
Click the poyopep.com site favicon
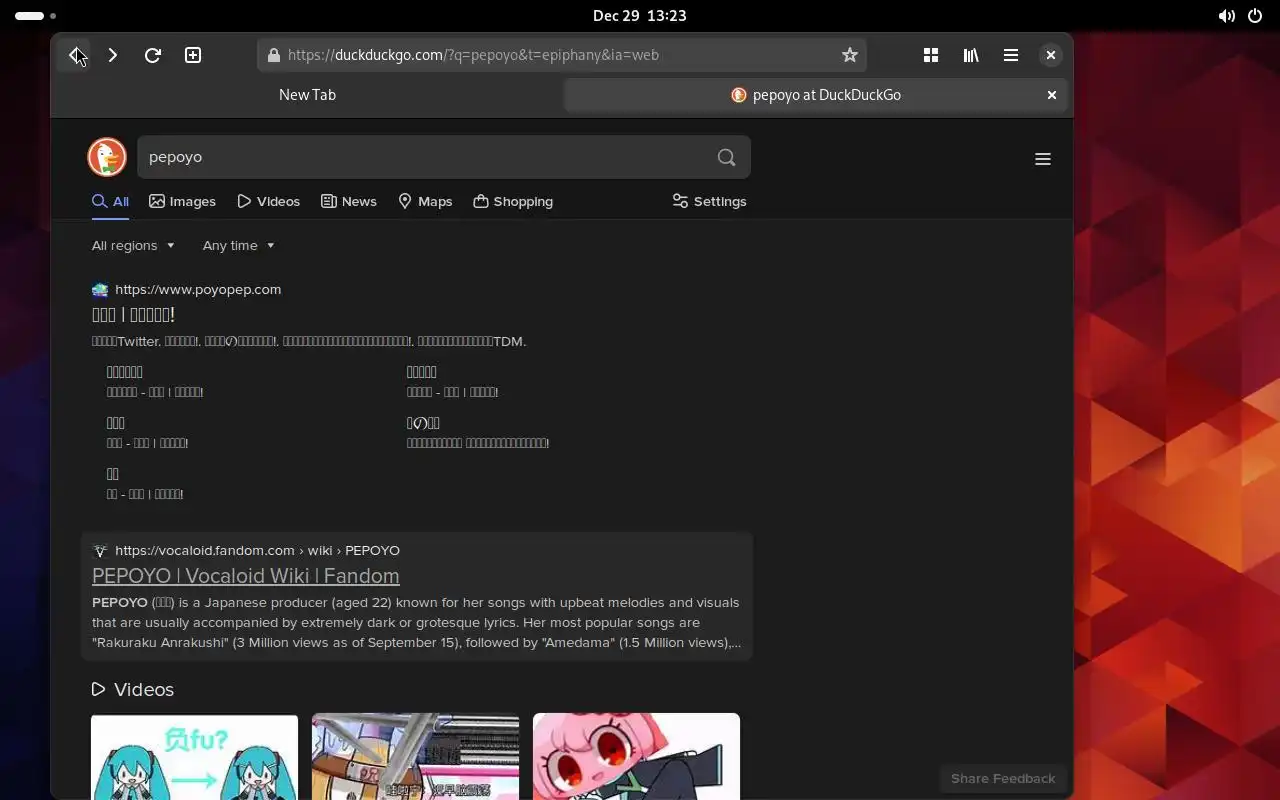tap(100, 290)
